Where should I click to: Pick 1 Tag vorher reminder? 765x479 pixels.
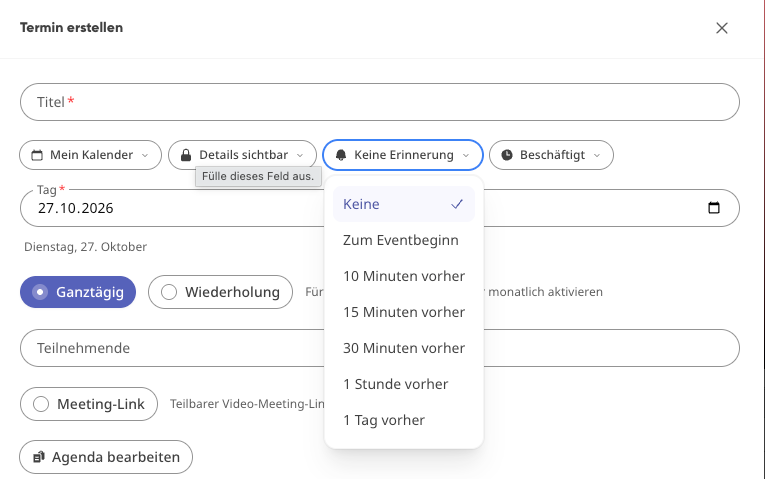click(x=403, y=420)
